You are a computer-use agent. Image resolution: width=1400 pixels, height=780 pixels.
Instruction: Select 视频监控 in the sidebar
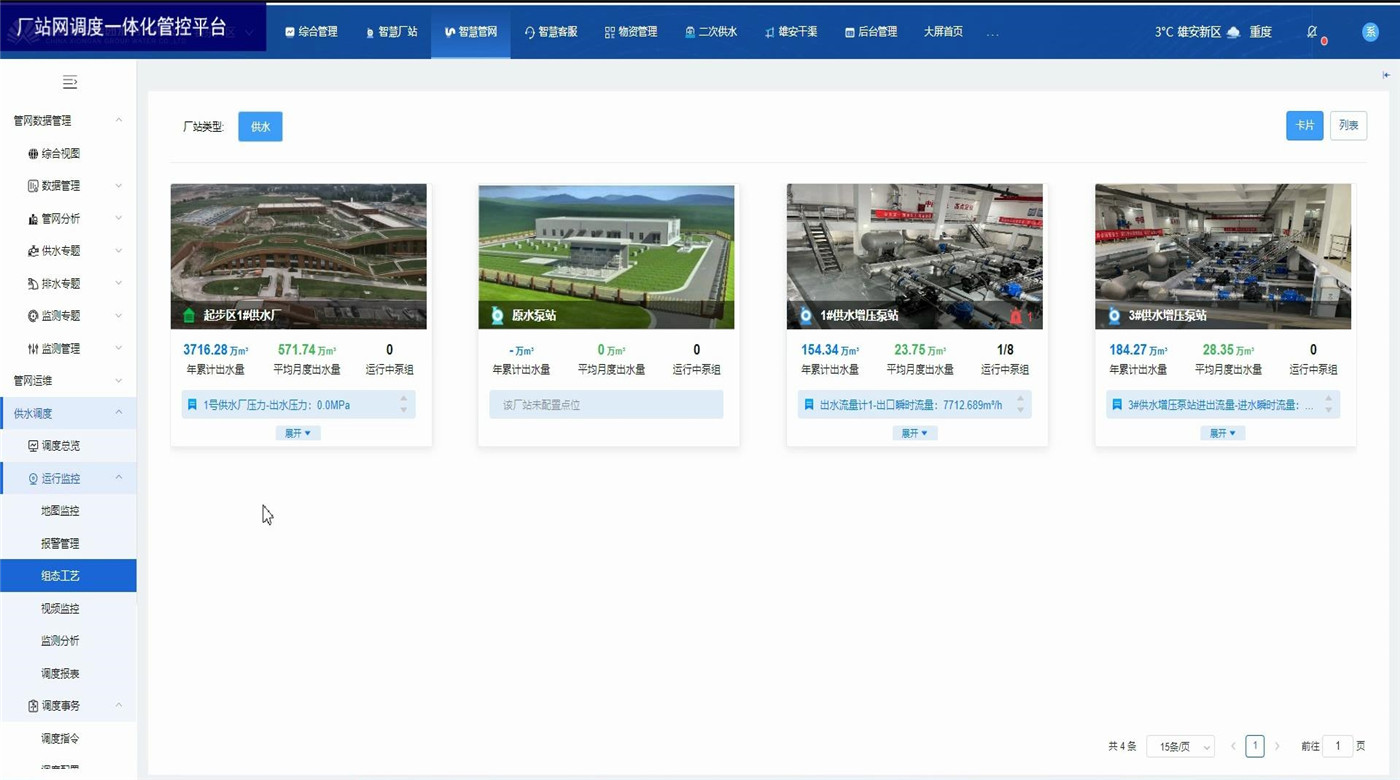pos(60,608)
